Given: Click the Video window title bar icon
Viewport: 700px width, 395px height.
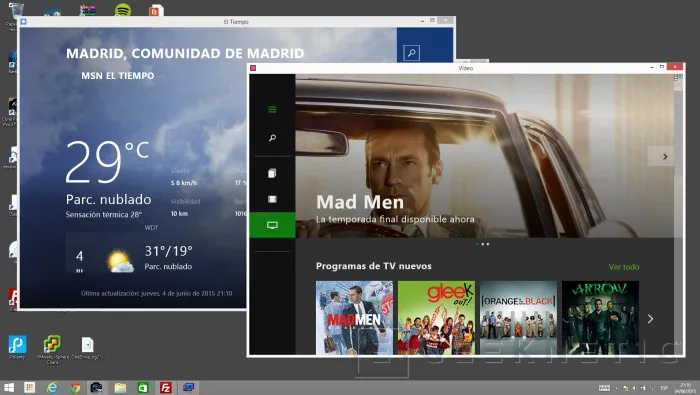Looking at the screenshot, I should [253, 68].
